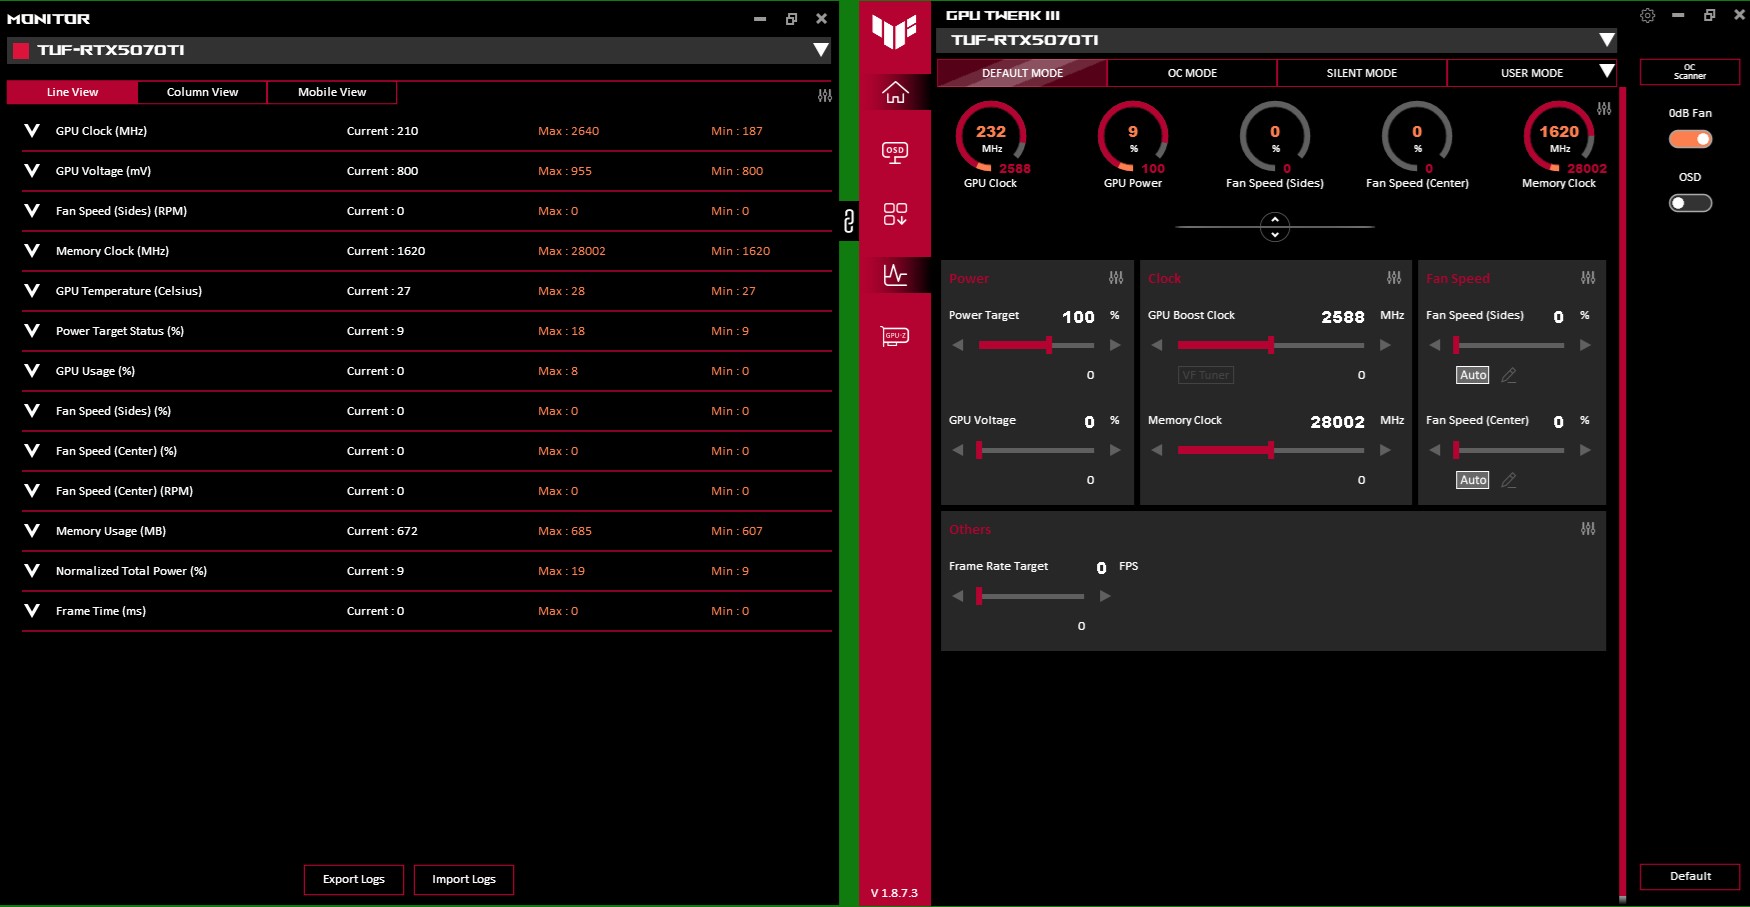Open settings gear in GPU Tweak title bar
The height and width of the screenshot is (907, 1750).
pos(1647,16)
